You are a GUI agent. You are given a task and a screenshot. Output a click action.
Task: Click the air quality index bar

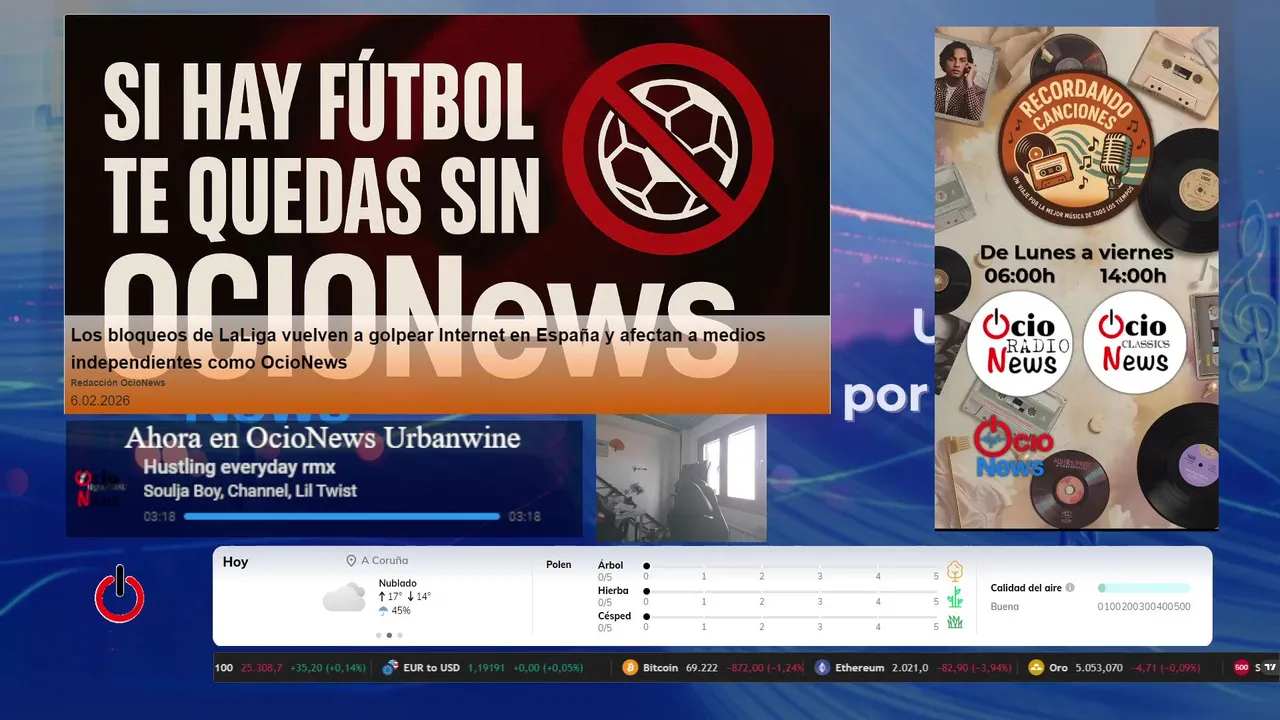tap(1144, 588)
